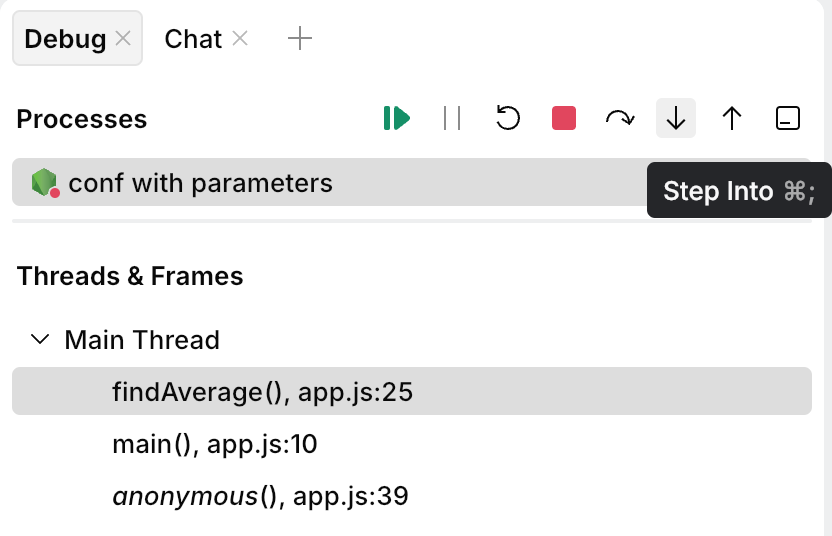Stop the debug session with red square
This screenshot has height=536, width=832.
564,119
